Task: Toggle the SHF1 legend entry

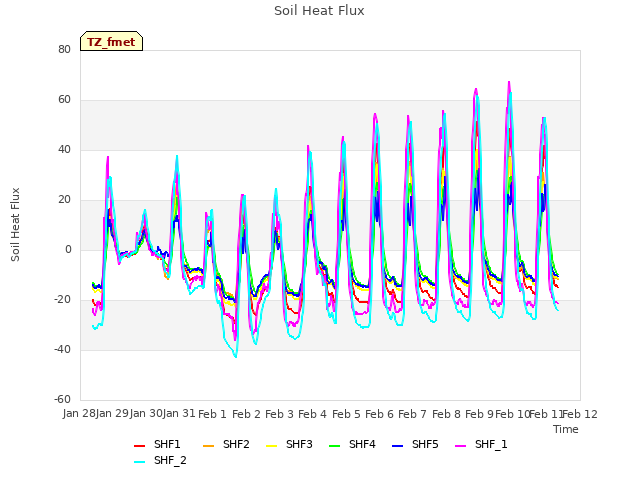Action: 157,444
